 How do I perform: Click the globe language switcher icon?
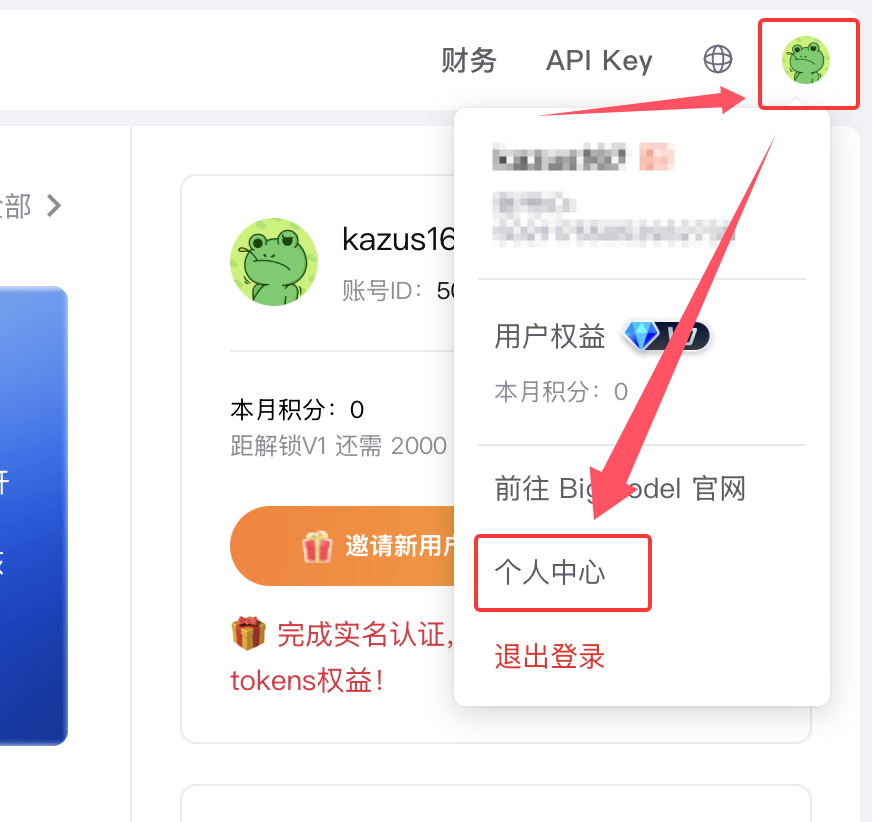[x=718, y=59]
